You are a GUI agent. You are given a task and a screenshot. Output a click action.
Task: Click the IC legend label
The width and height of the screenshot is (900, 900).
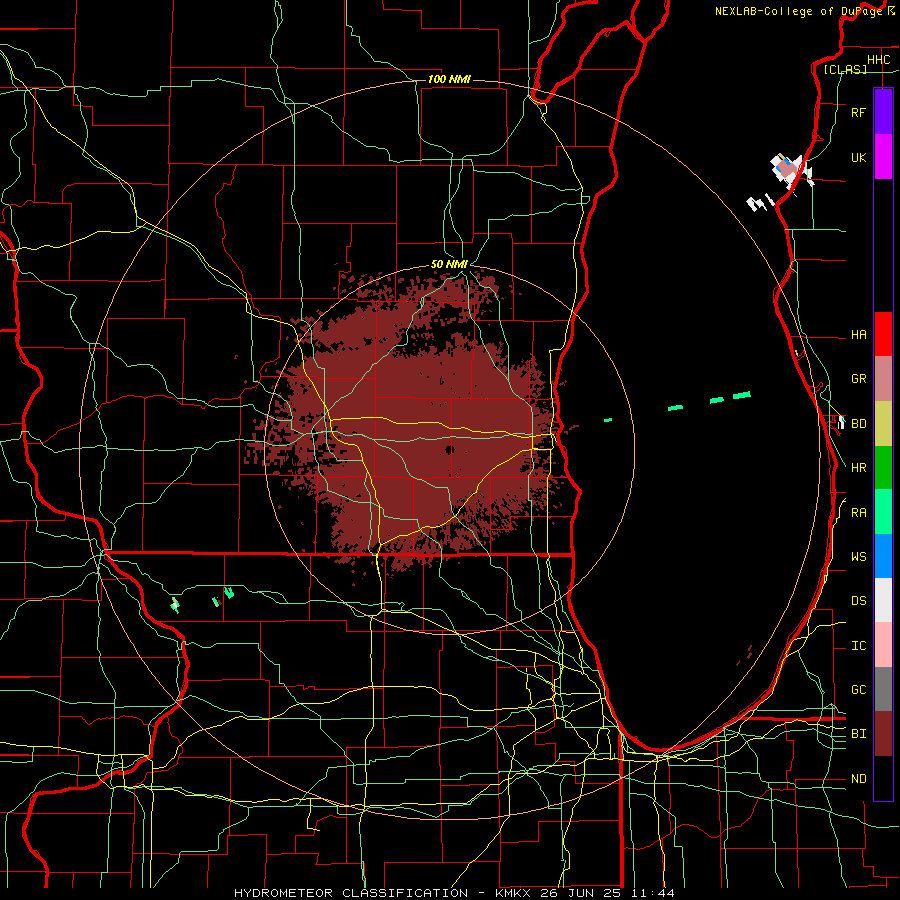(858, 646)
